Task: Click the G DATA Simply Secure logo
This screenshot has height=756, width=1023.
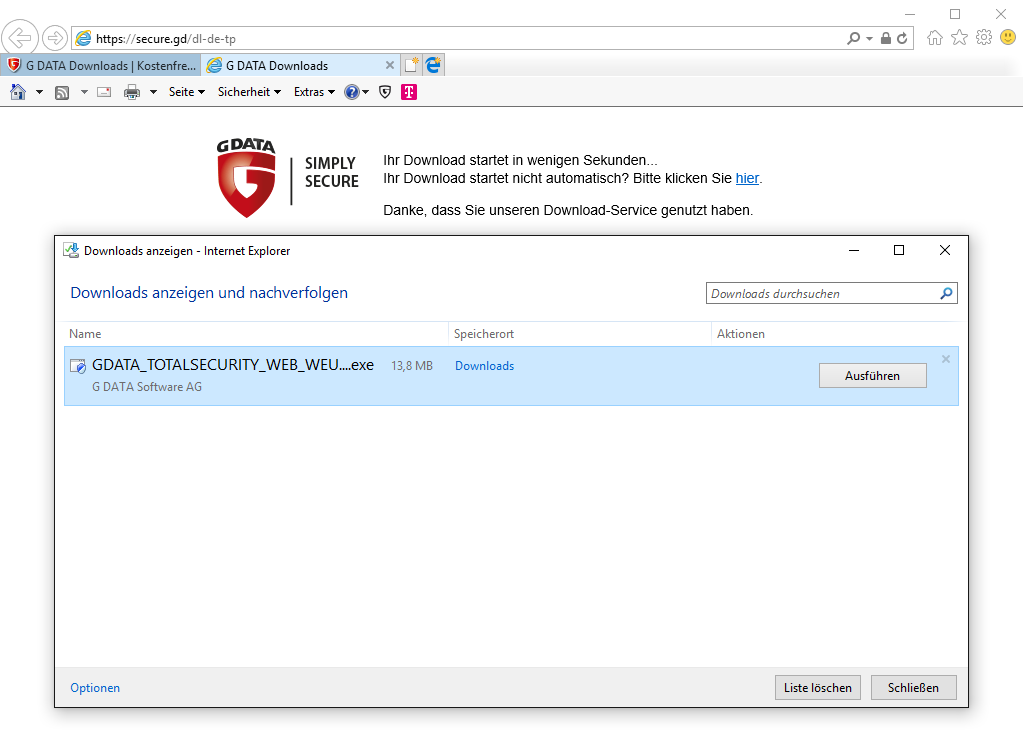Action: coord(287,177)
